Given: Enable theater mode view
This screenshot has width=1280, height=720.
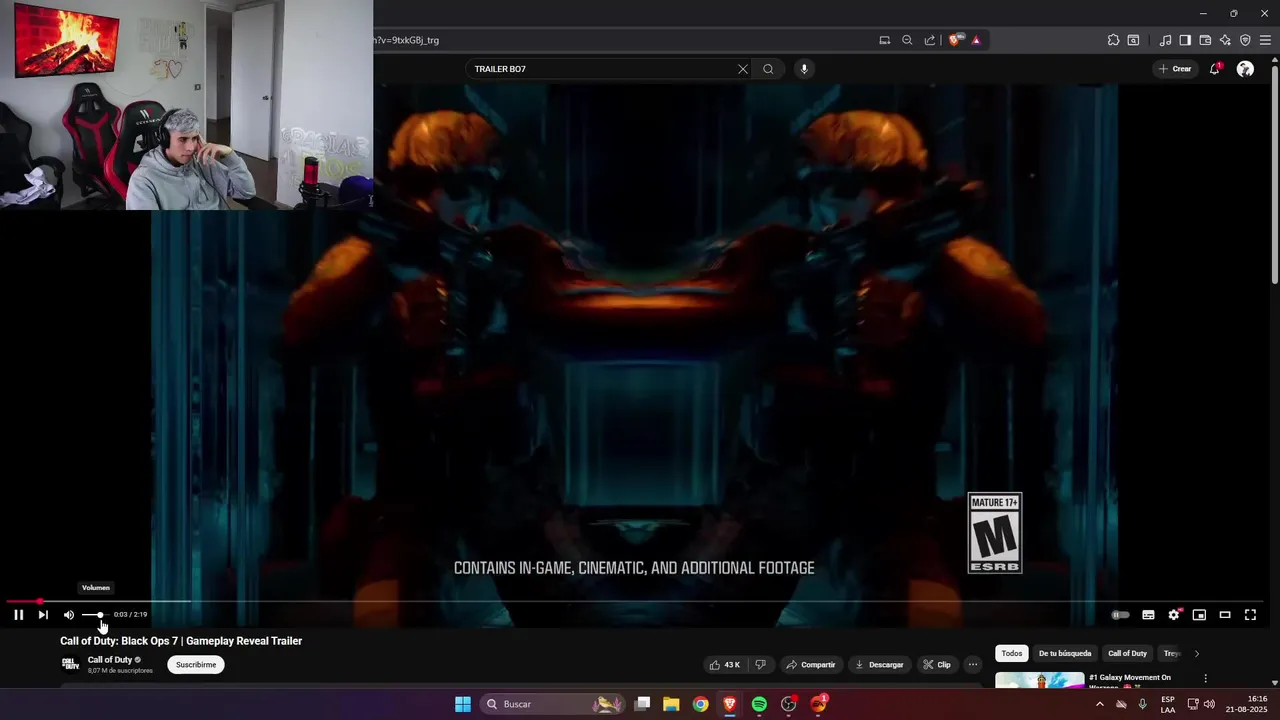Looking at the screenshot, I should (1225, 615).
